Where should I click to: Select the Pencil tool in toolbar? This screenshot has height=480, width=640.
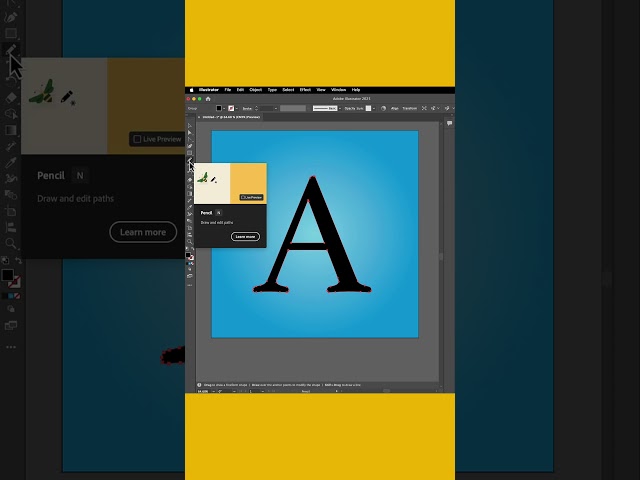(x=189, y=160)
